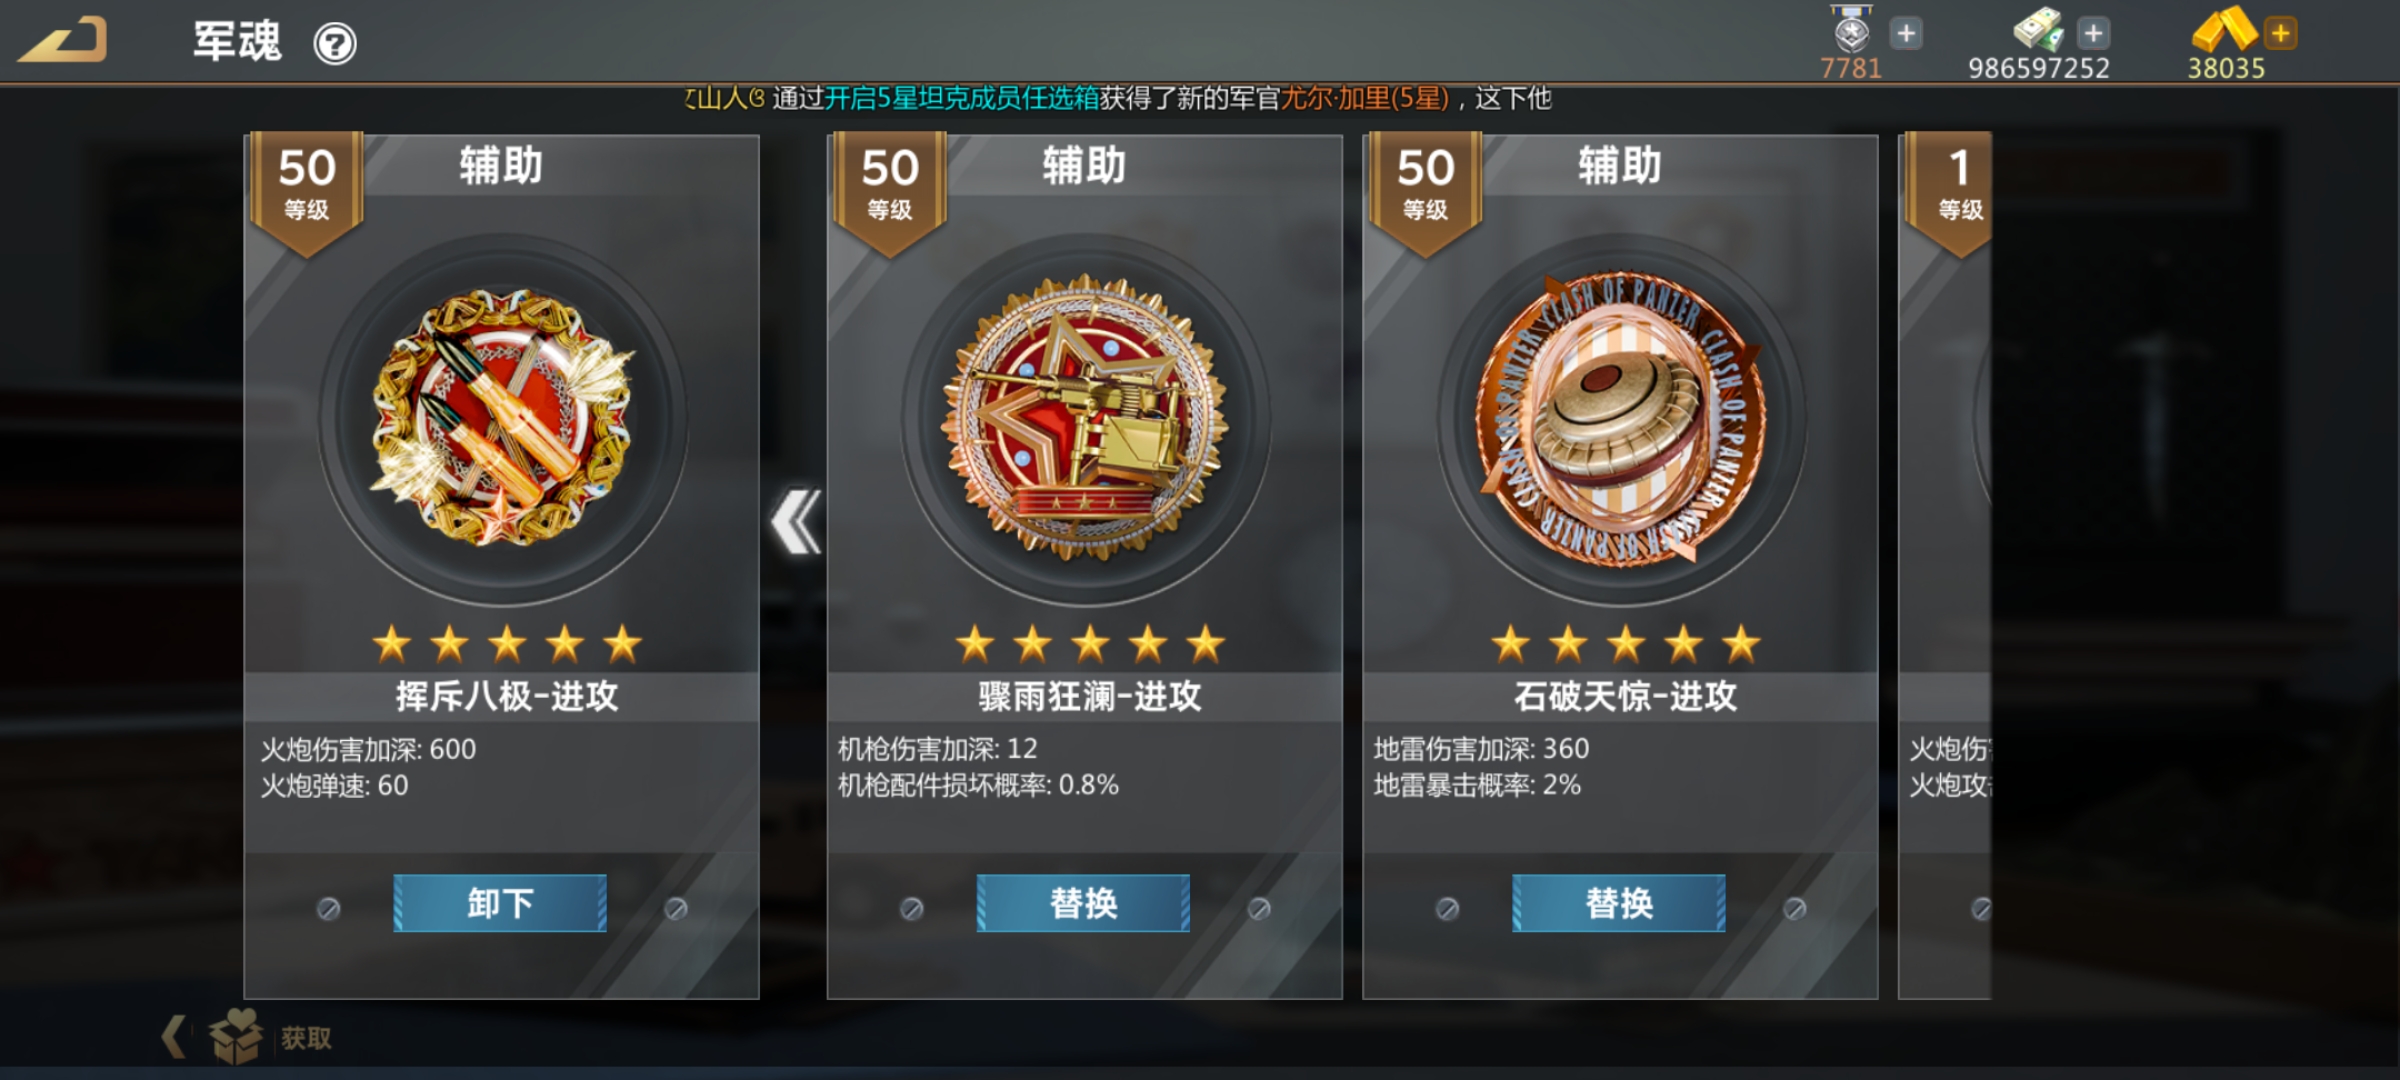Click 替换 on 石破天惊-进攻 card
This screenshot has height=1080, width=2400.
point(1619,903)
